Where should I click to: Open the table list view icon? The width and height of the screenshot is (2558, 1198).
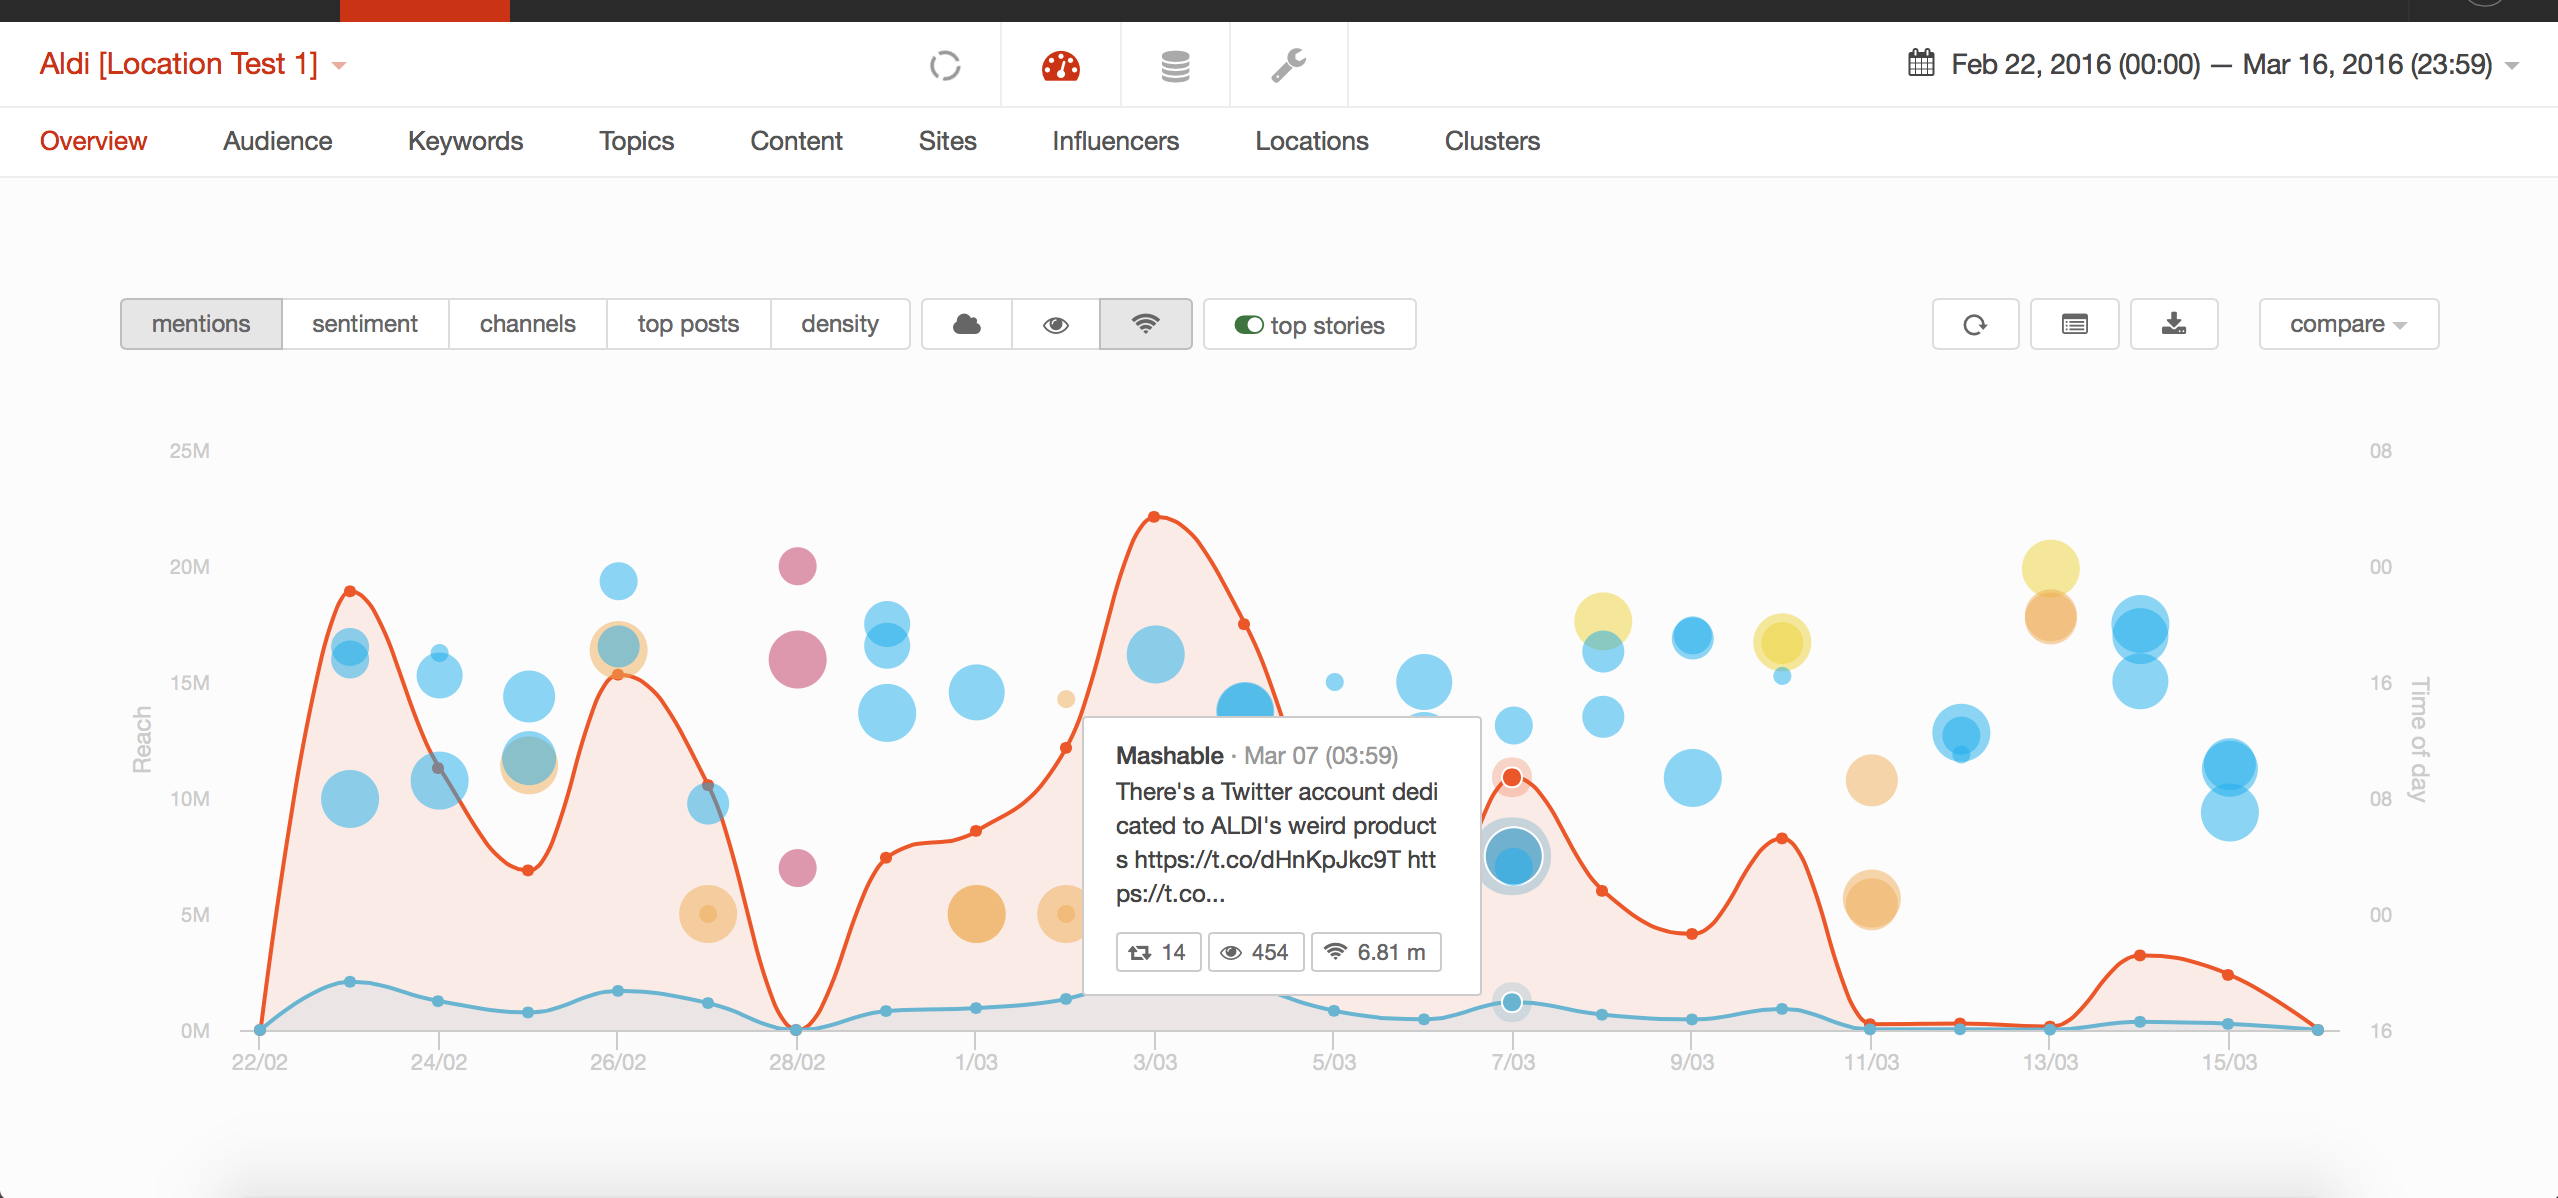pos(2074,324)
